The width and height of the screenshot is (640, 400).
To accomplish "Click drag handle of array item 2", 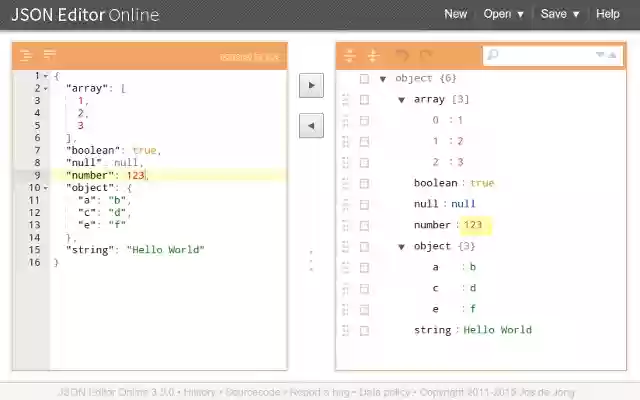I will pos(346,162).
